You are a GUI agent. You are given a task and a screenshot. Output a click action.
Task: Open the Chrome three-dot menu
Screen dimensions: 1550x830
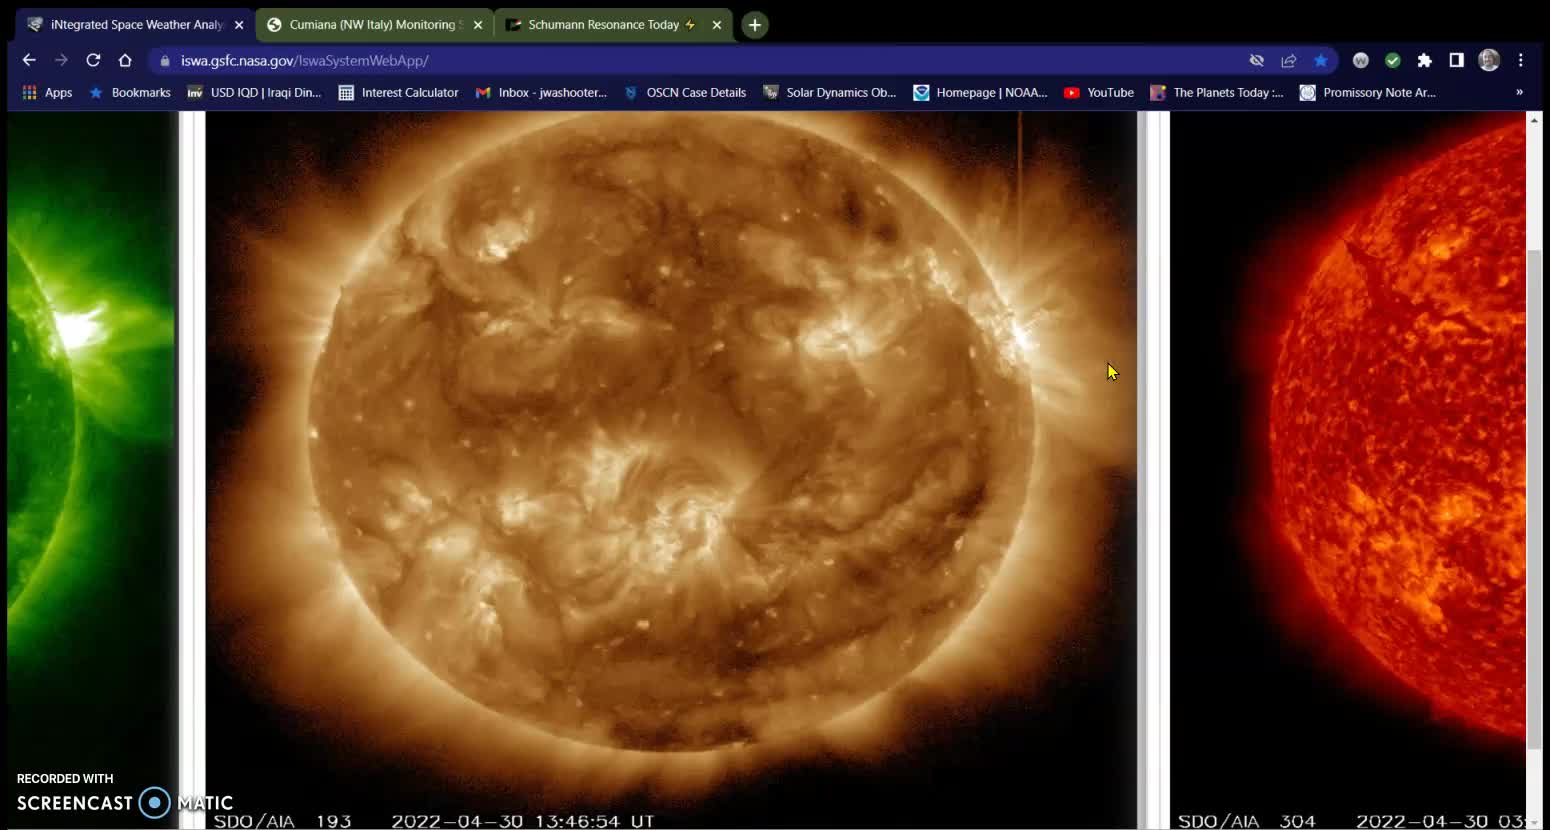(1521, 61)
